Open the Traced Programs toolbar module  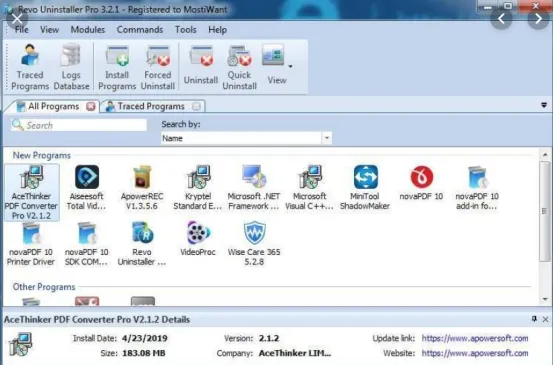pyautogui.click(x=30, y=67)
